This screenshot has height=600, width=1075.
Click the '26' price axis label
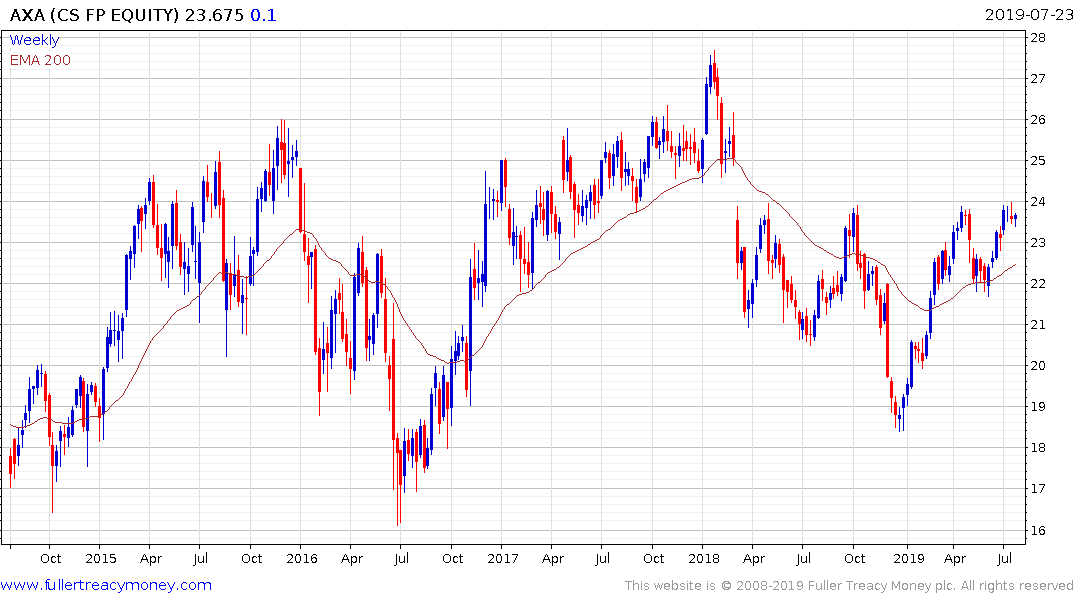click(1038, 119)
